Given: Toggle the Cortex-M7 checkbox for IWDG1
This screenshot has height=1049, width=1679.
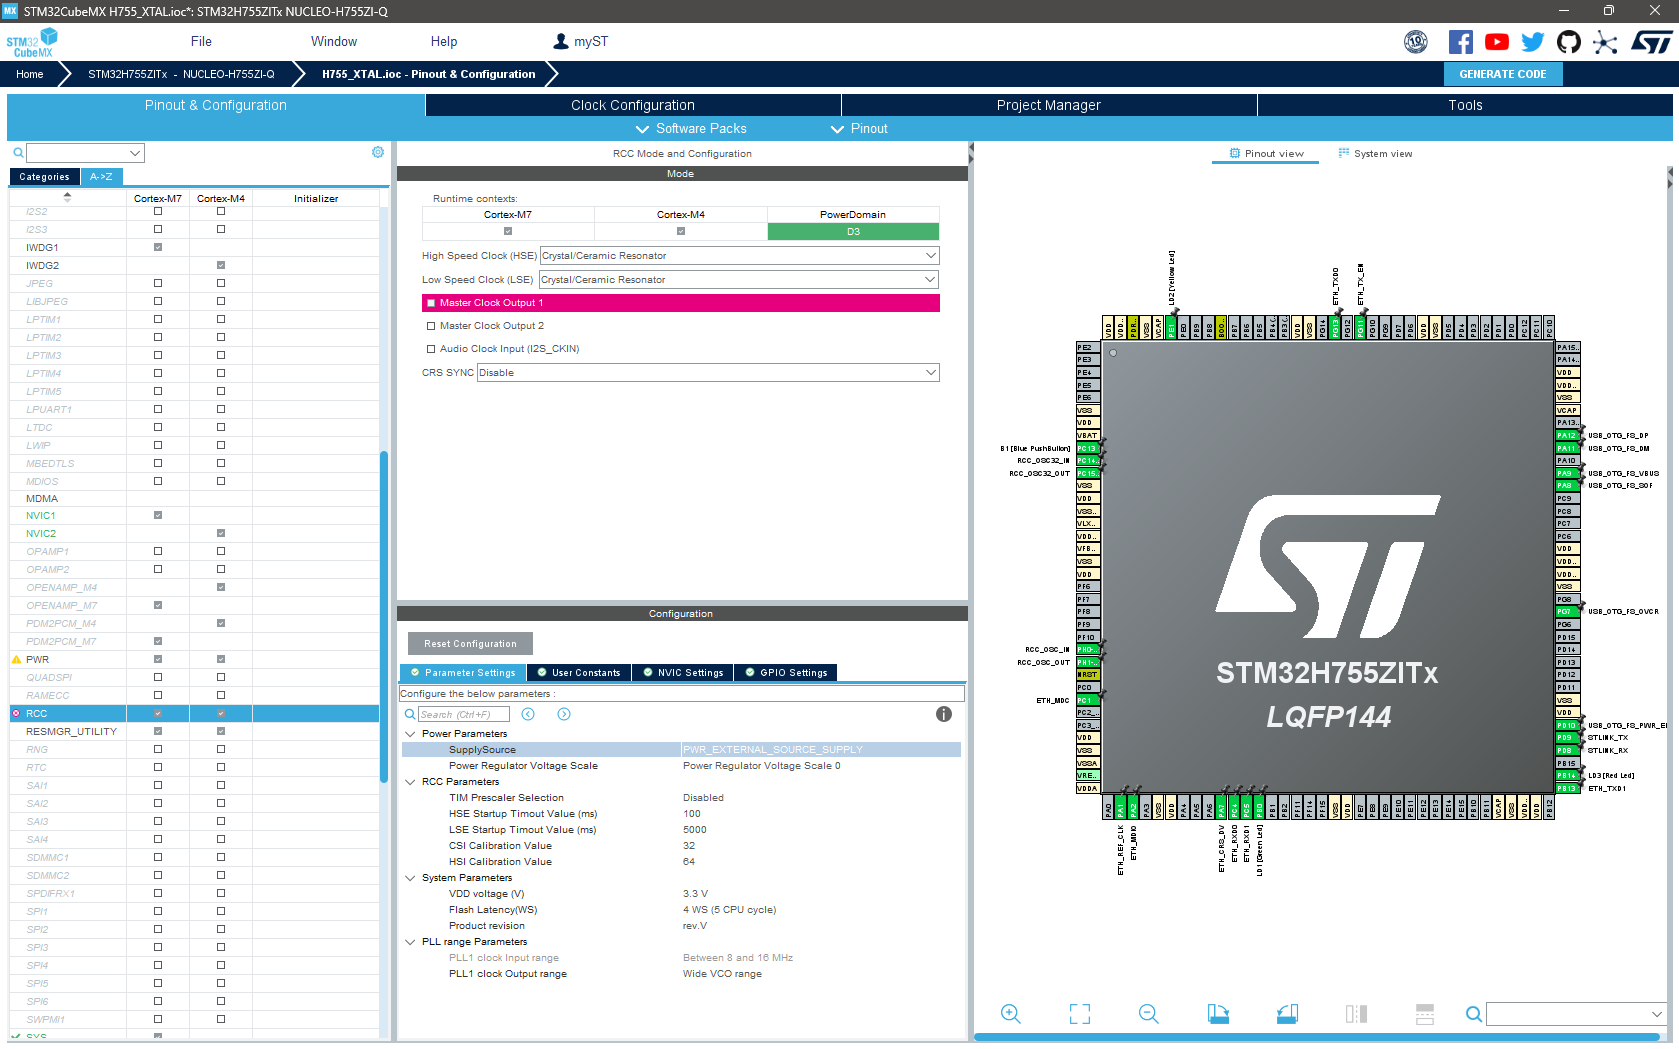Looking at the screenshot, I should tap(157, 247).
